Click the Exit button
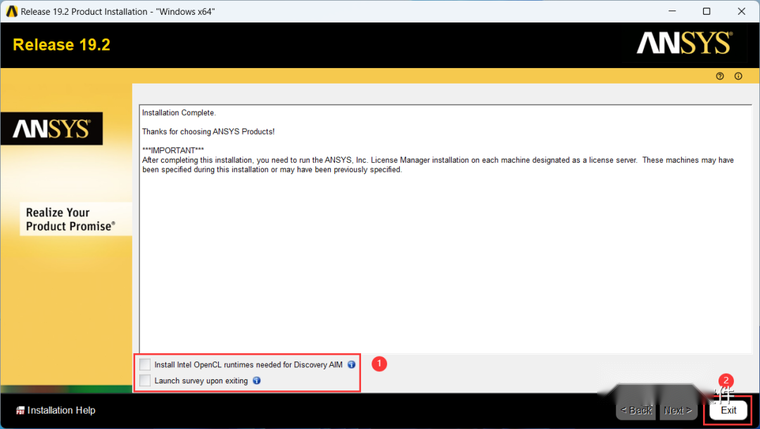Viewport: 760px width, 429px height. tap(728, 410)
